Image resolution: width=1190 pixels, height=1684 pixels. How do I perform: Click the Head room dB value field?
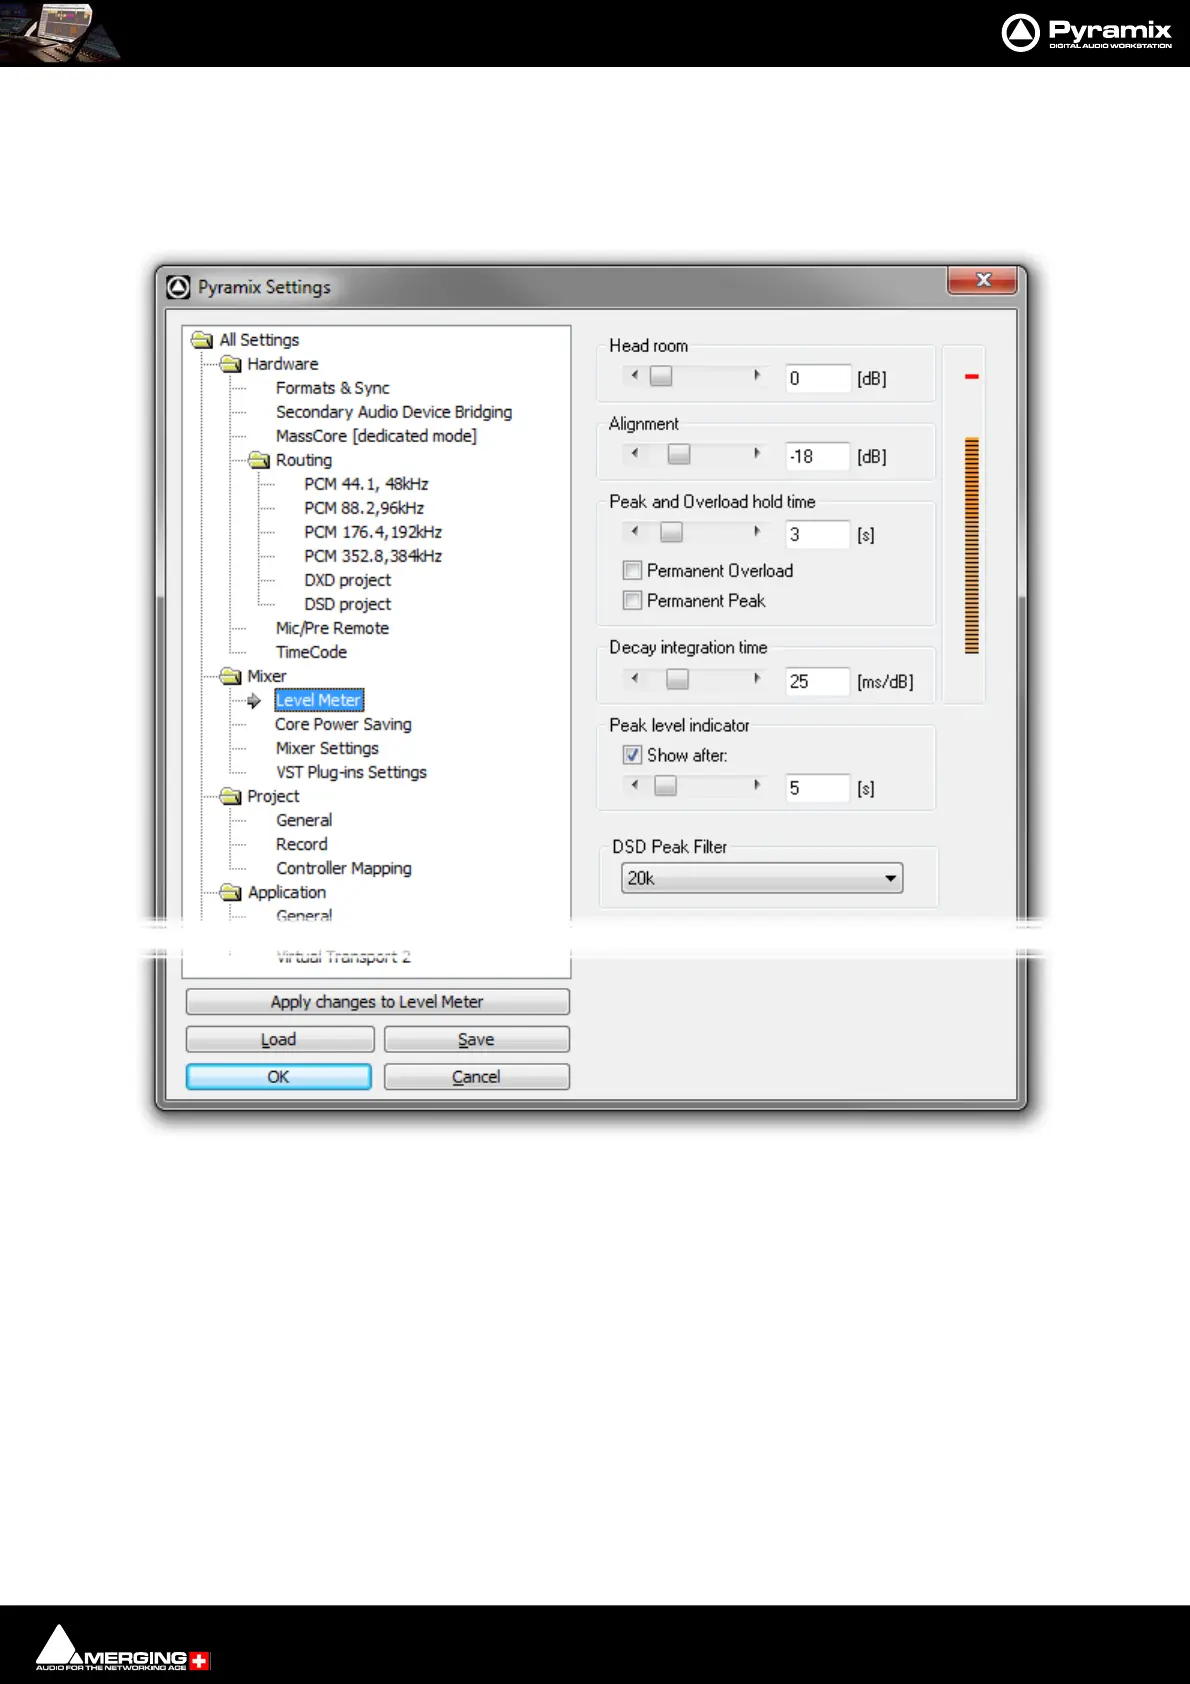click(x=817, y=378)
